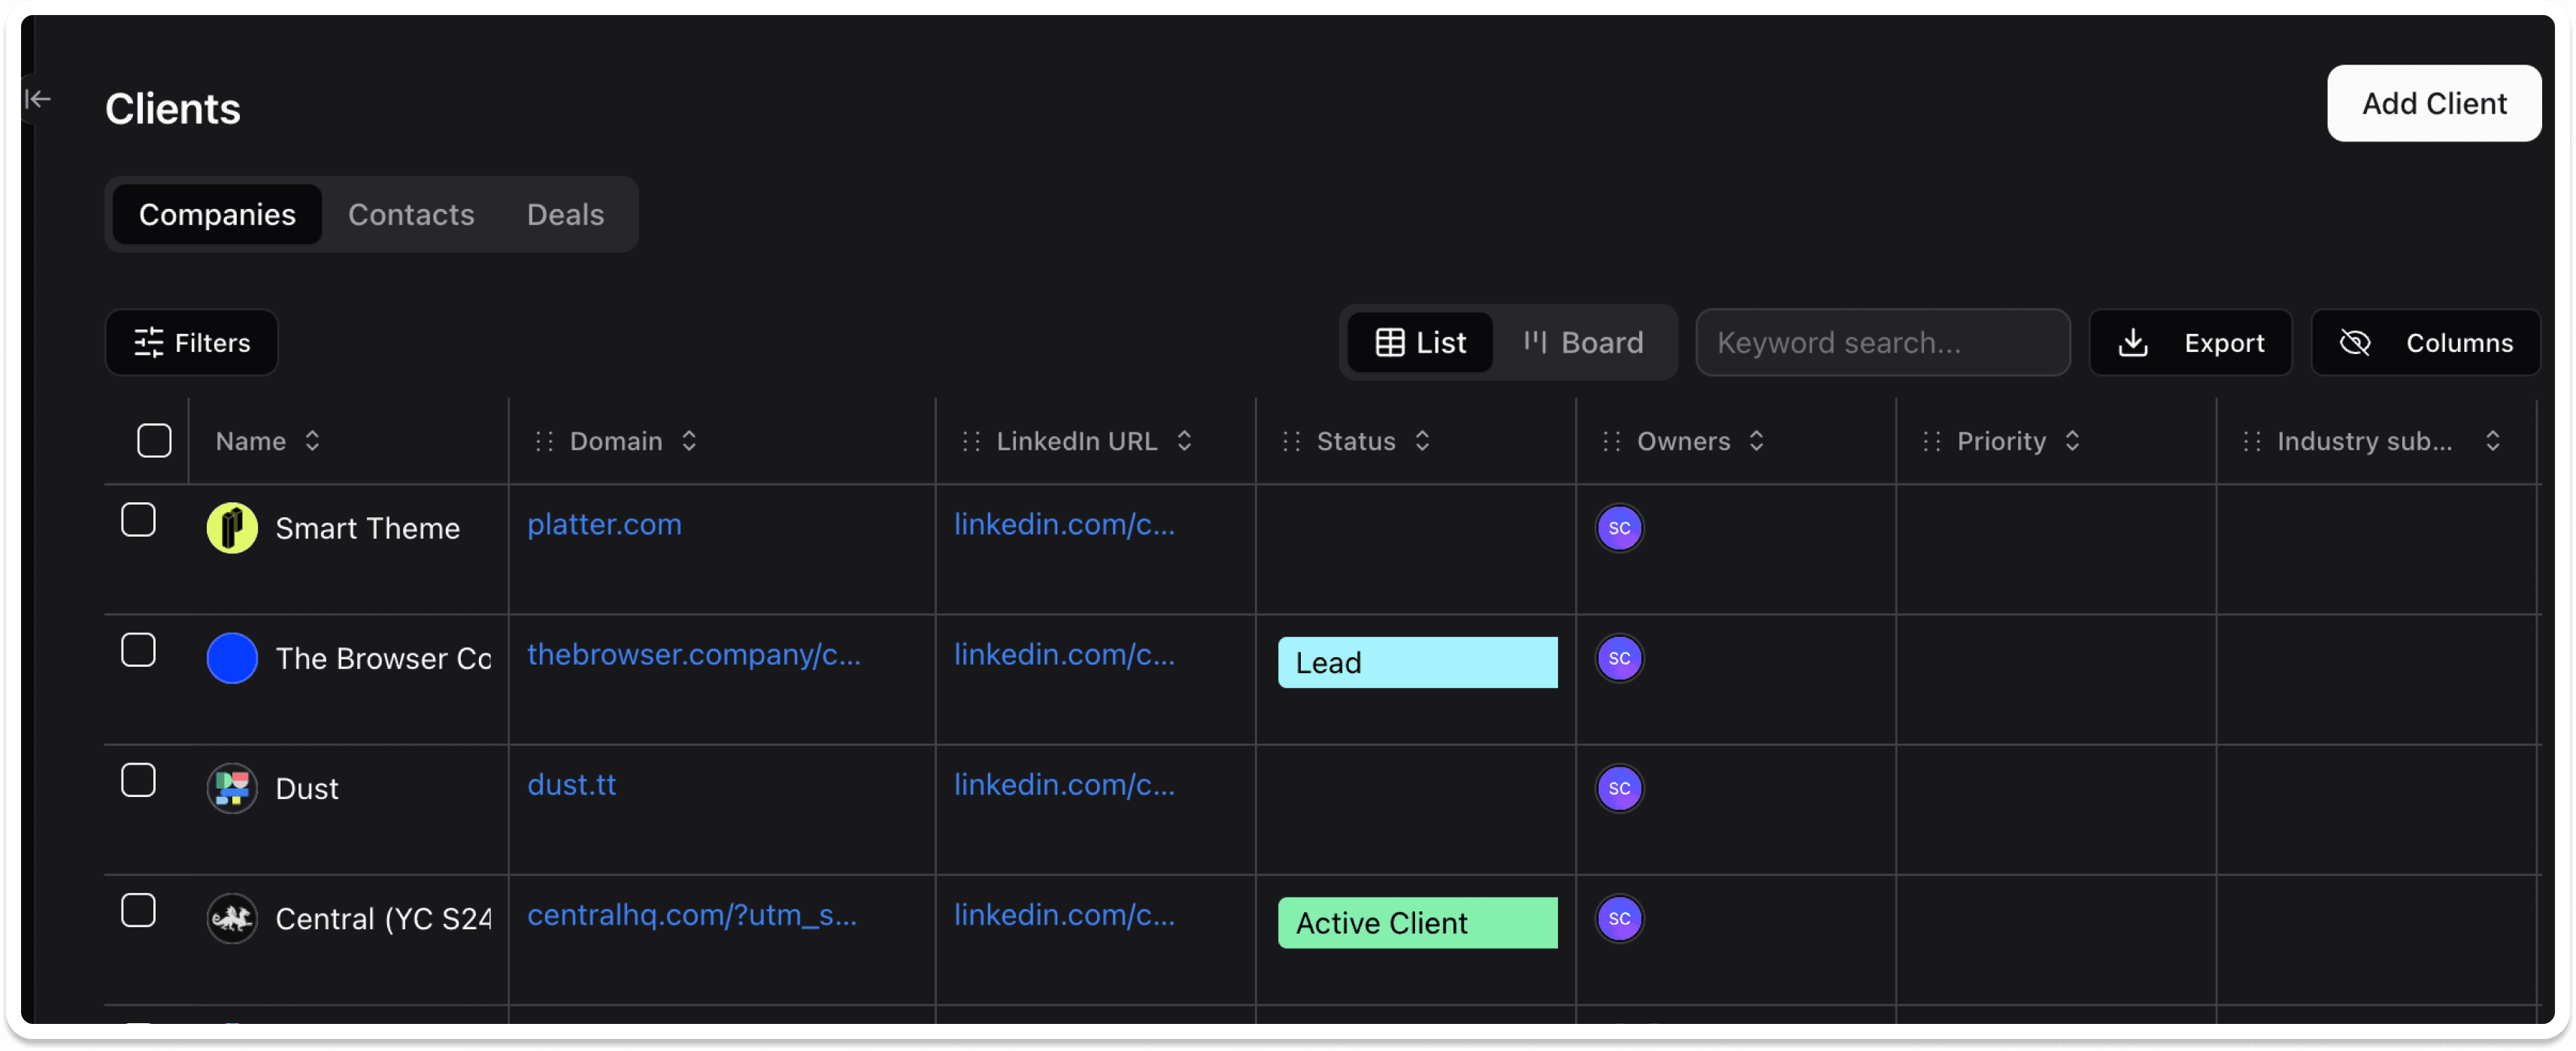Open Smart Theme's LinkedIn link
This screenshot has height=1051, width=2576.
tap(1065, 524)
